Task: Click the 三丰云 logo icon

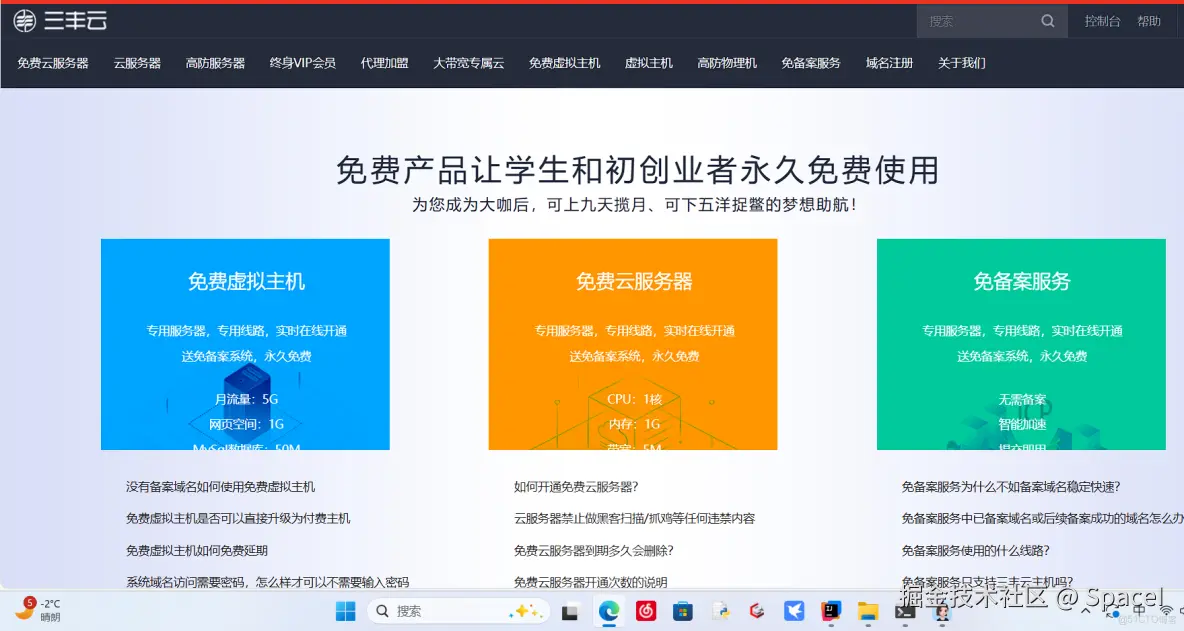Action: point(24,21)
